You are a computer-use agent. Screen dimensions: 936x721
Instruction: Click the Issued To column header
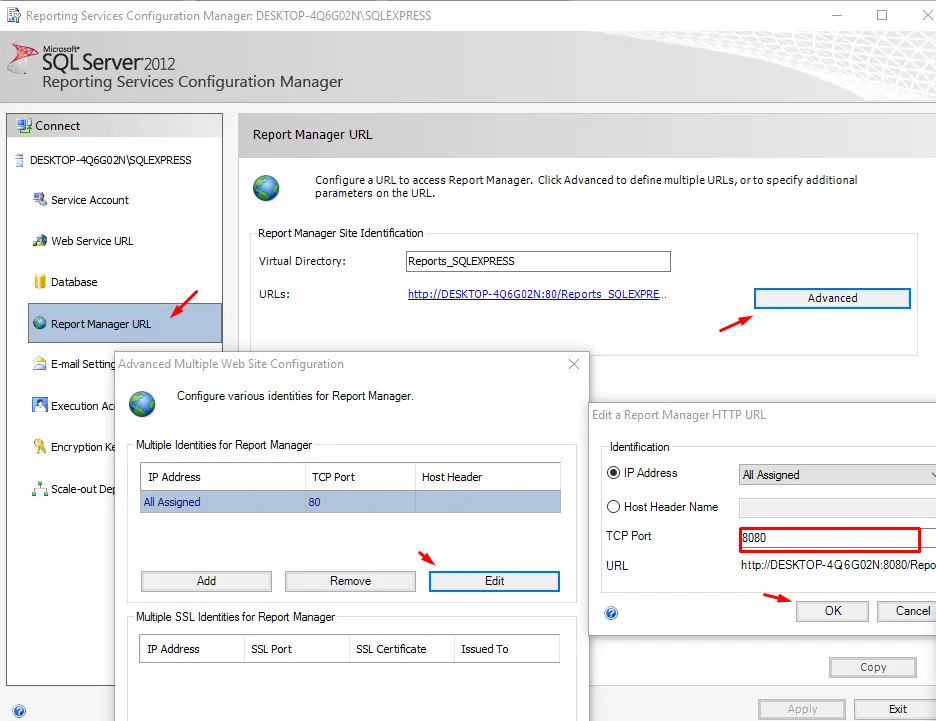[507, 649]
